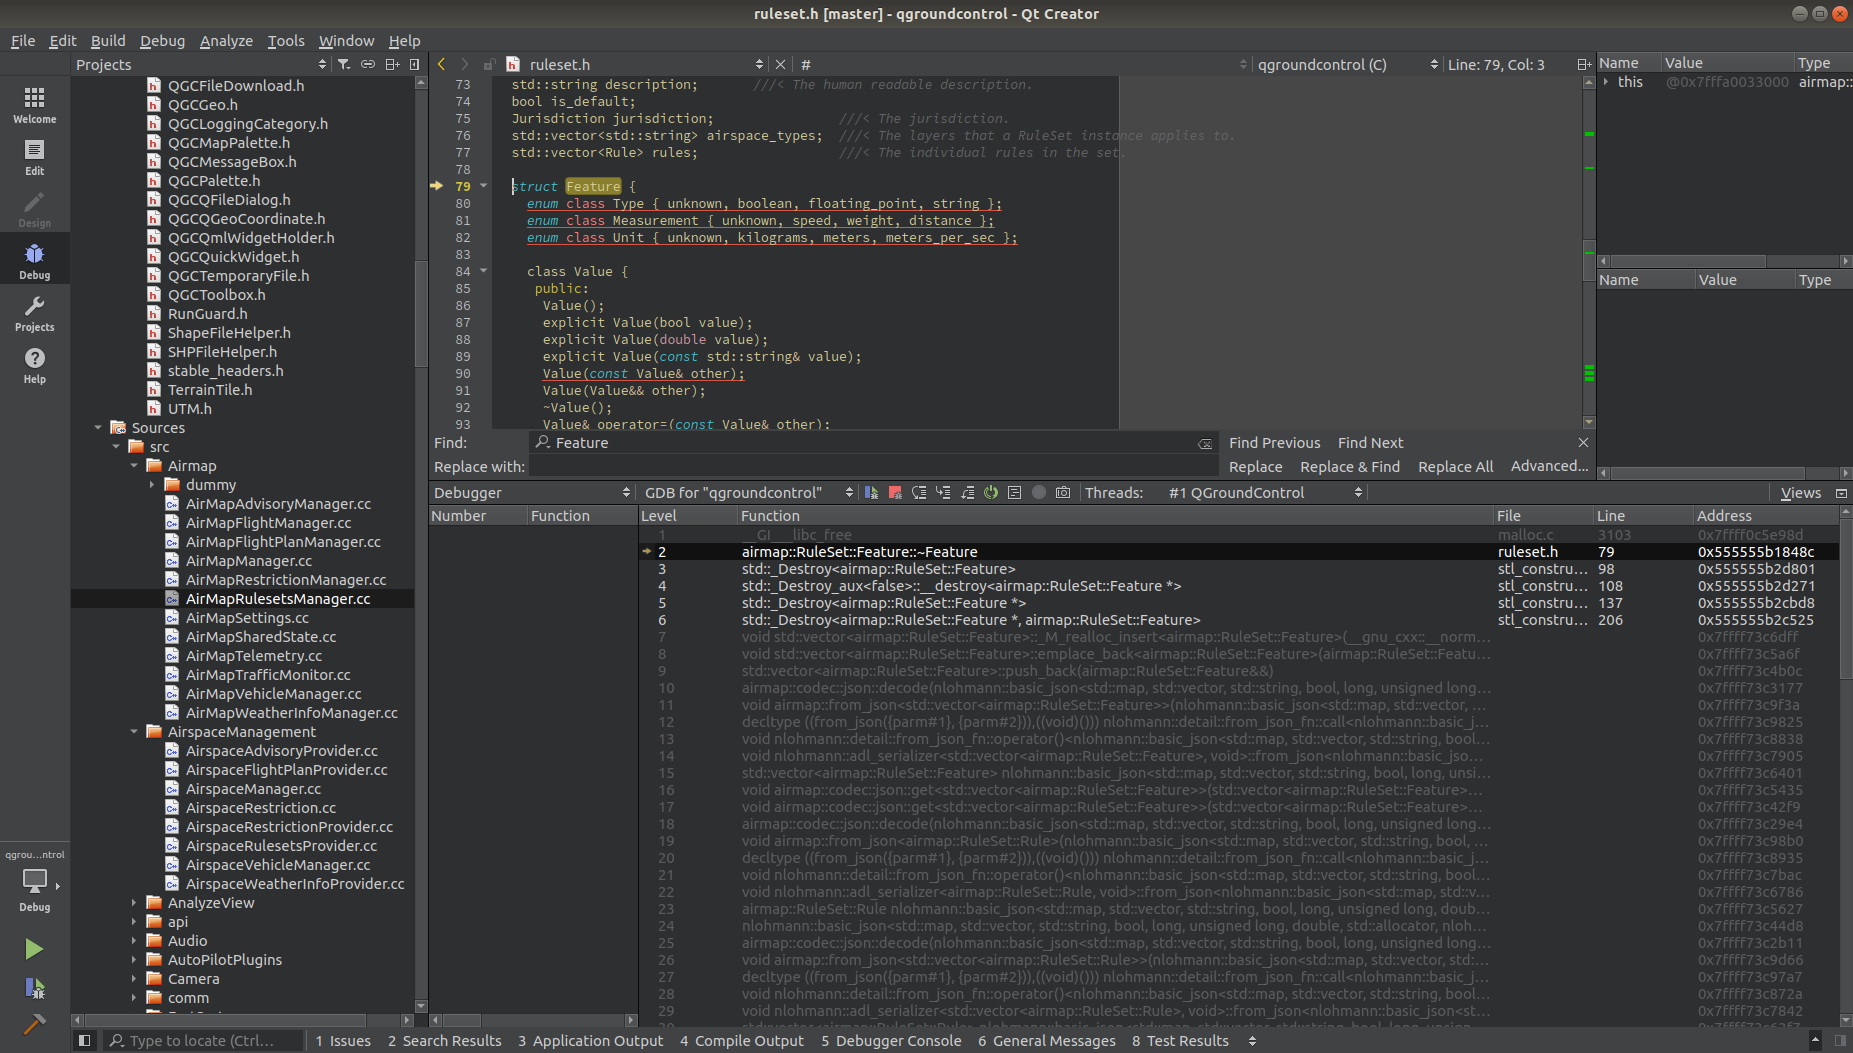Screen dimensions: 1853x1053
Task: Start debugging with the run-debug icon
Action: tap(34, 988)
